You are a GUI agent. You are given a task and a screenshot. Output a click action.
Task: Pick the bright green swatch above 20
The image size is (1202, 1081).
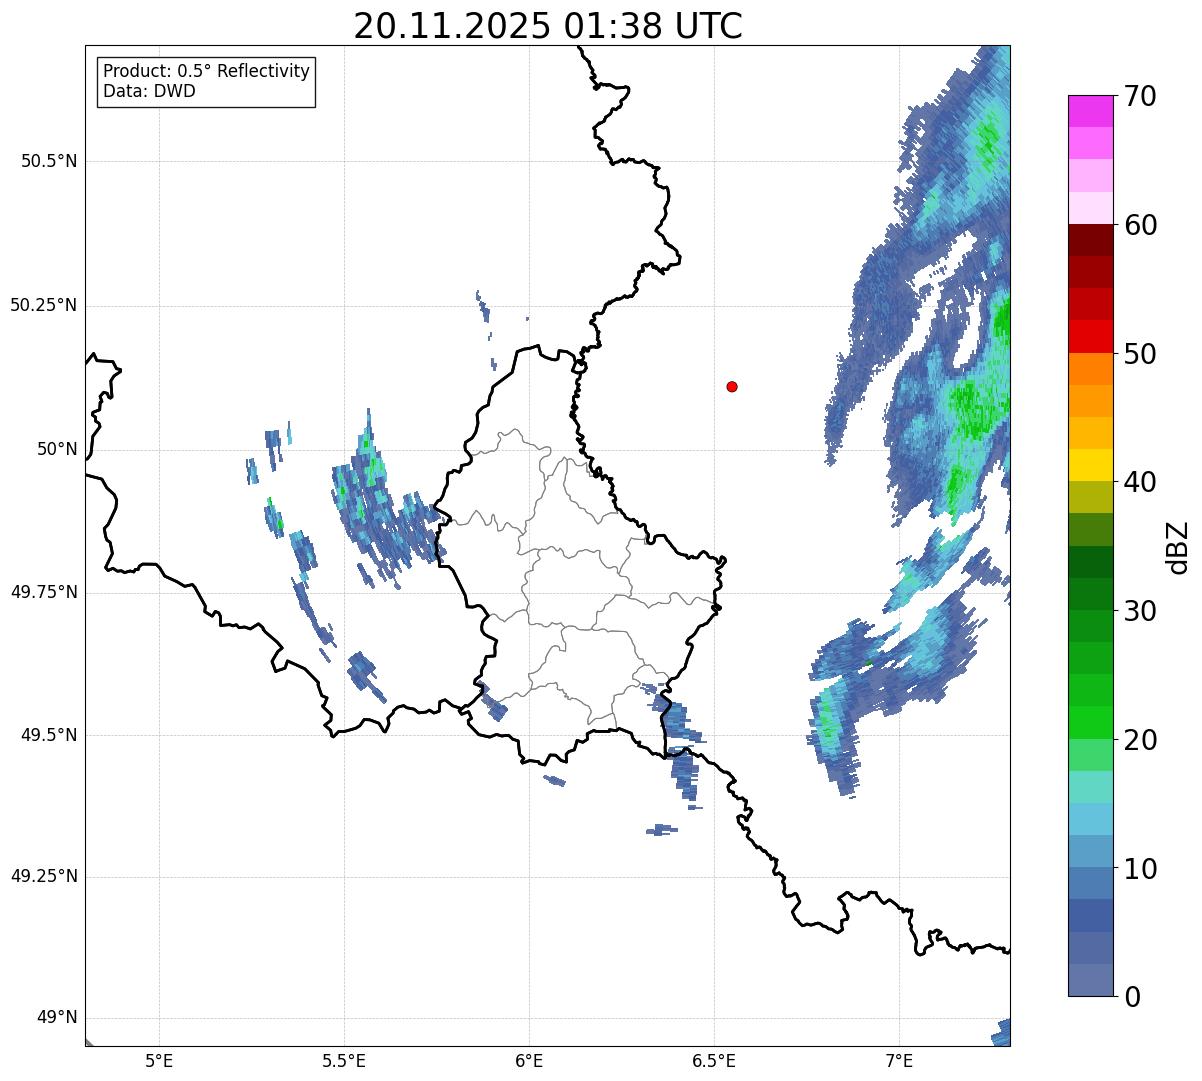(1090, 723)
